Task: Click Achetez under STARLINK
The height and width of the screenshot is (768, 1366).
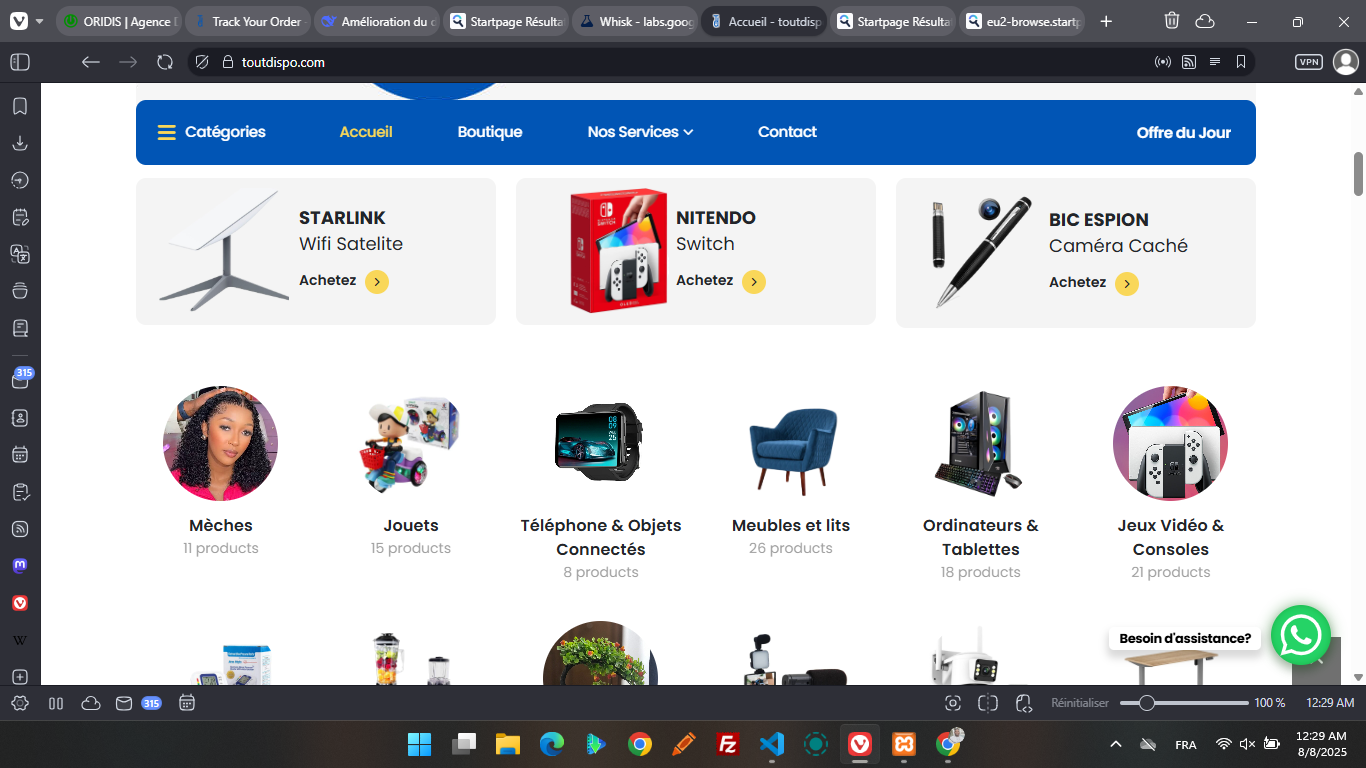Action: [343, 281]
